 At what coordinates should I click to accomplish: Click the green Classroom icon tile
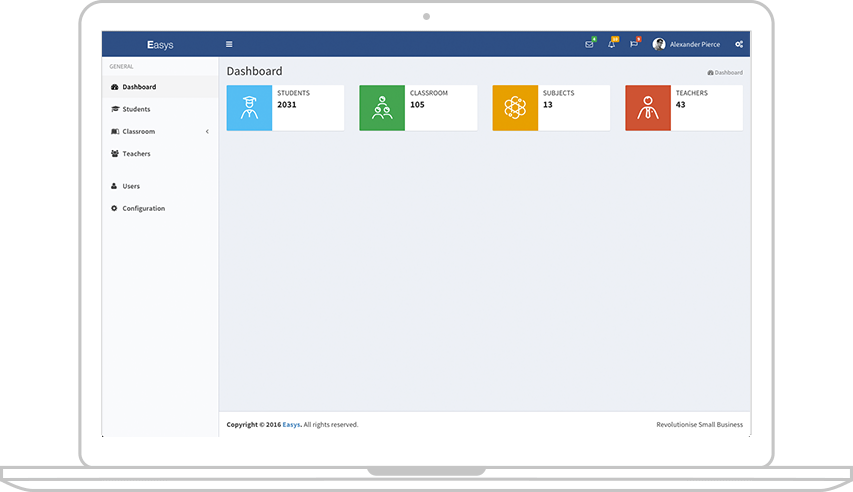[382, 108]
